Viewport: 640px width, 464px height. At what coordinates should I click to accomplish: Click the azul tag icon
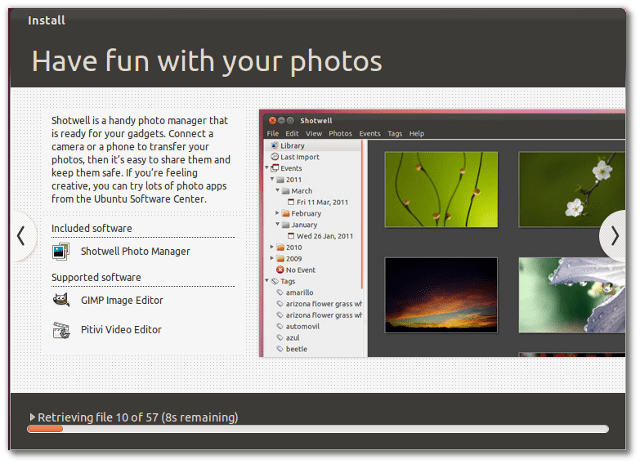click(x=280, y=338)
